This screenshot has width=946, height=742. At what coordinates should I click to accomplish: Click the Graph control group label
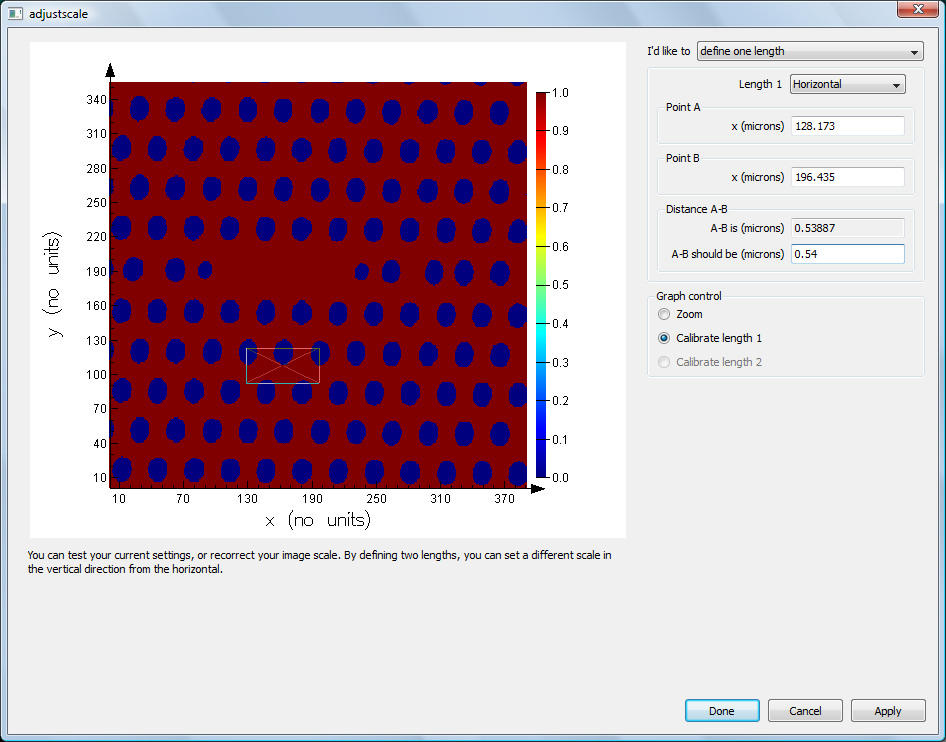pos(688,296)
